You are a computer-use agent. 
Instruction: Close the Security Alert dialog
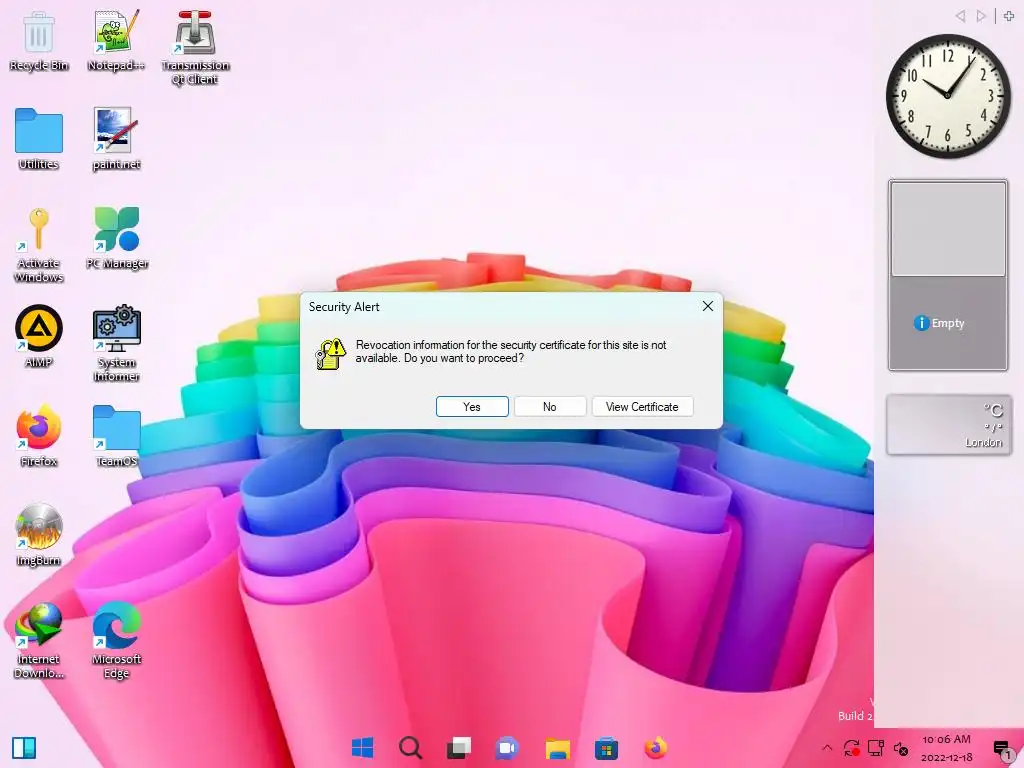tap(707, 306)
